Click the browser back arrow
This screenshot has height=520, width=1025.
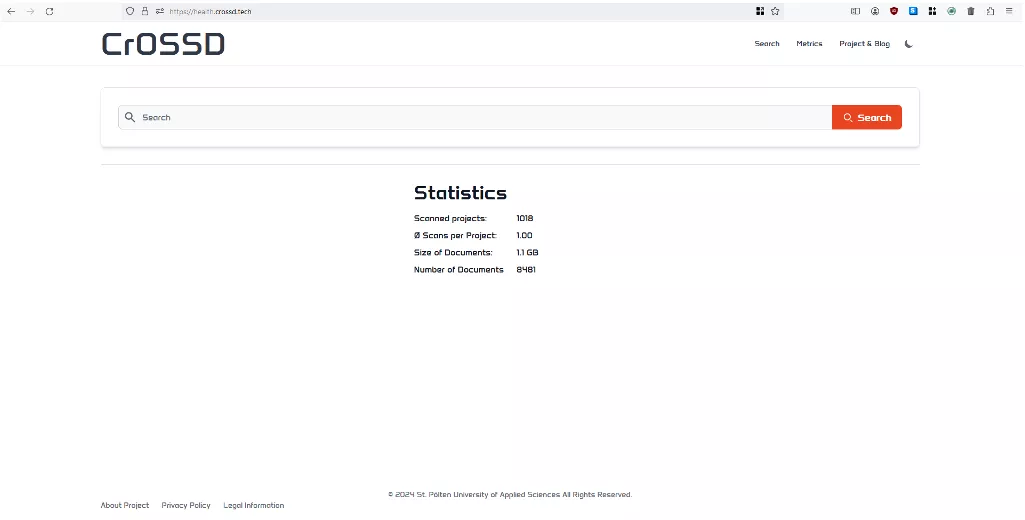[11, 11]
